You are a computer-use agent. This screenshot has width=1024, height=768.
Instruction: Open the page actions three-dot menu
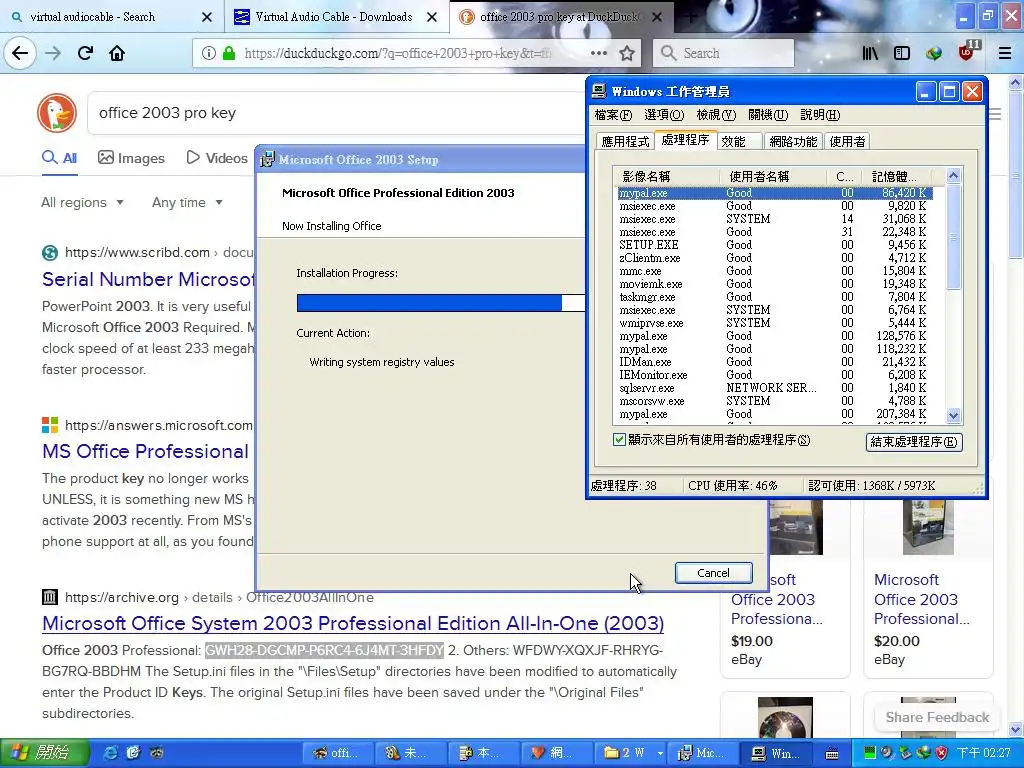tap(598, 53)
